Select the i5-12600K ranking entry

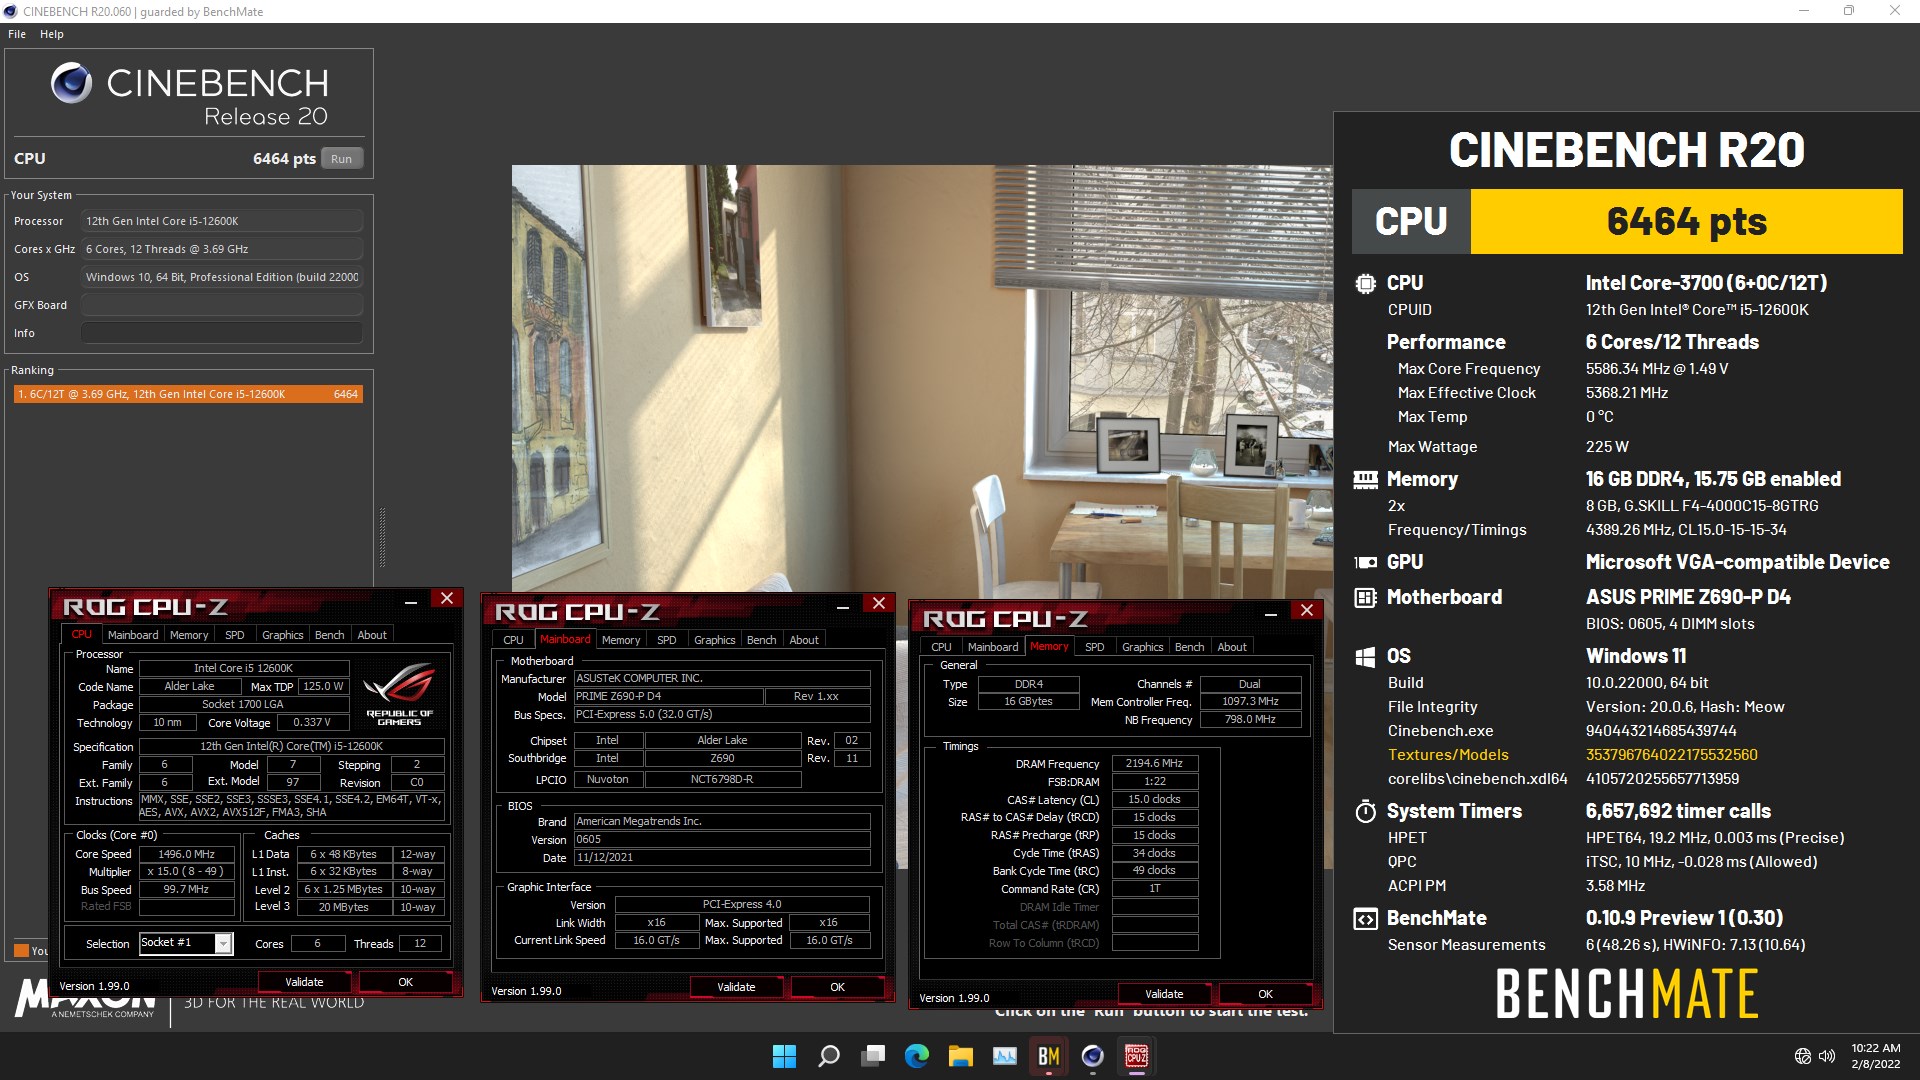[188, 394]
